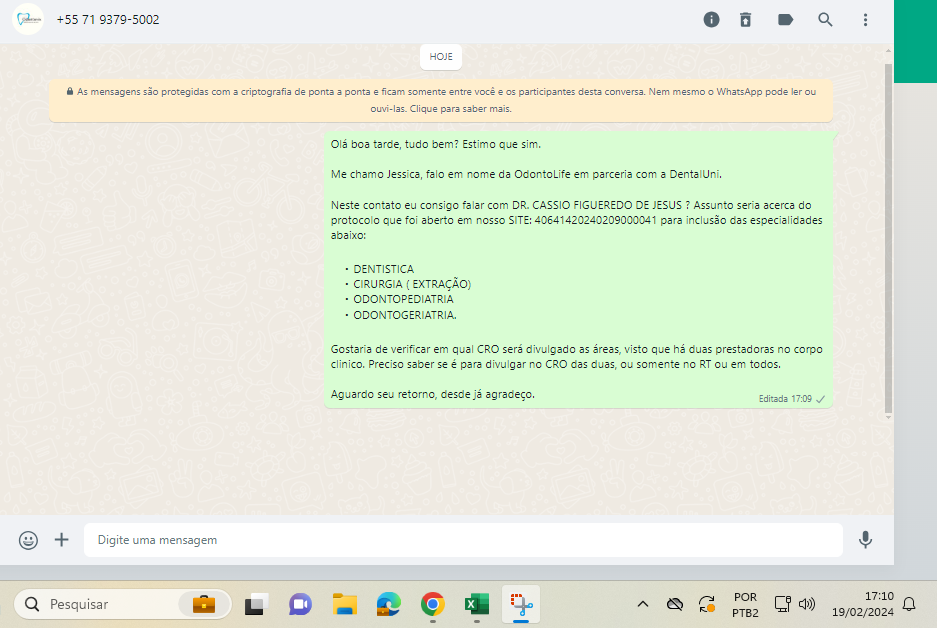Click the plus attach button
This screenshot has width=937, height=628.
pyautogui.click(x=62, y=540)
